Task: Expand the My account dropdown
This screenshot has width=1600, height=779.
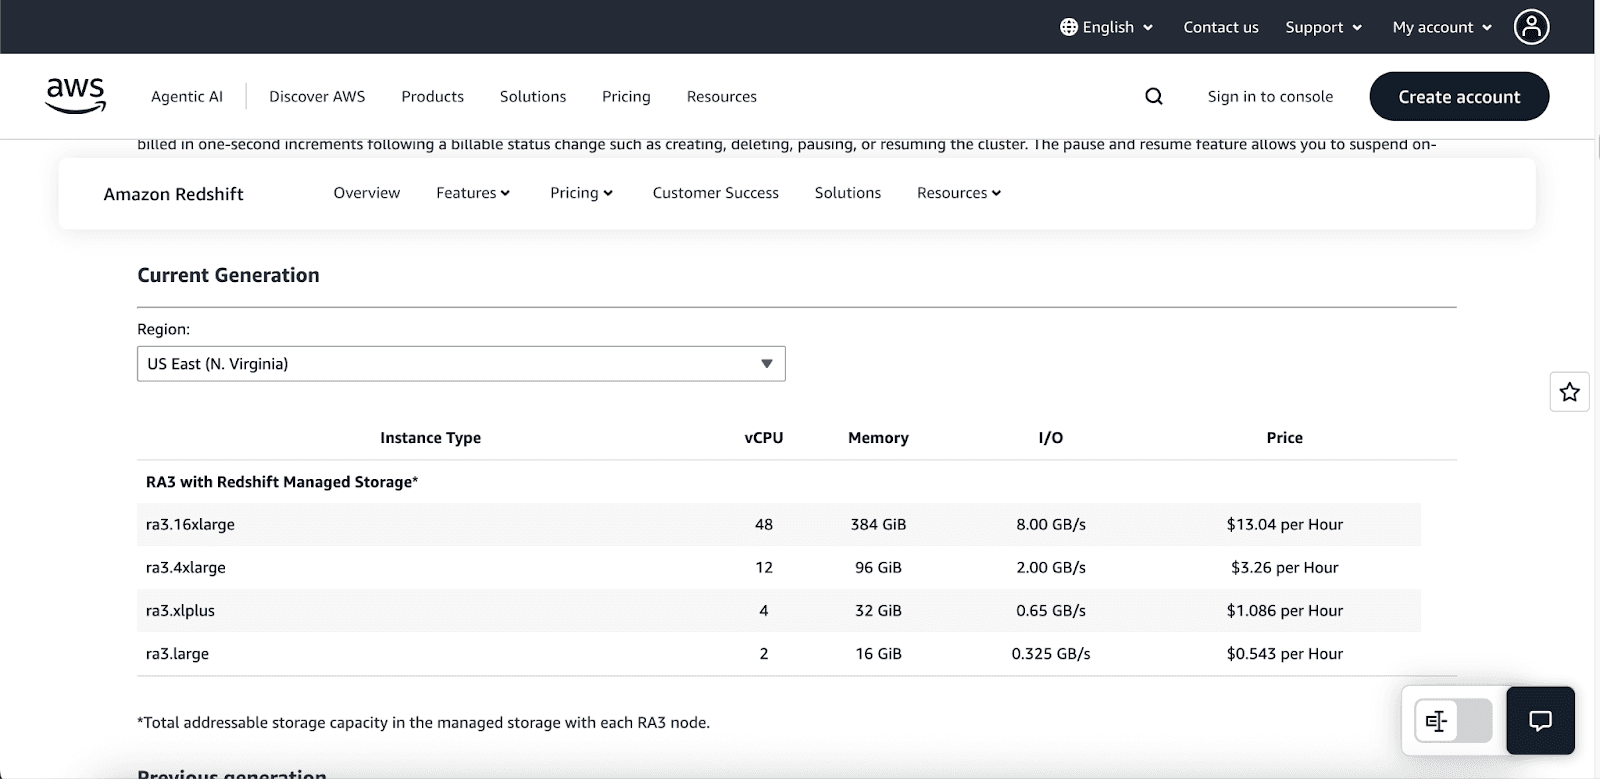Action: pyautogui.click(x=1442, y=27)
